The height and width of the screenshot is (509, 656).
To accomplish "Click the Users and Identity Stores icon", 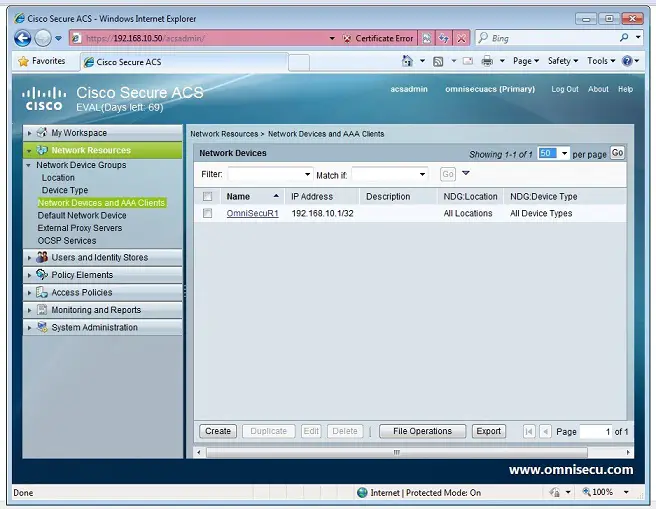I will click(42, 257).
